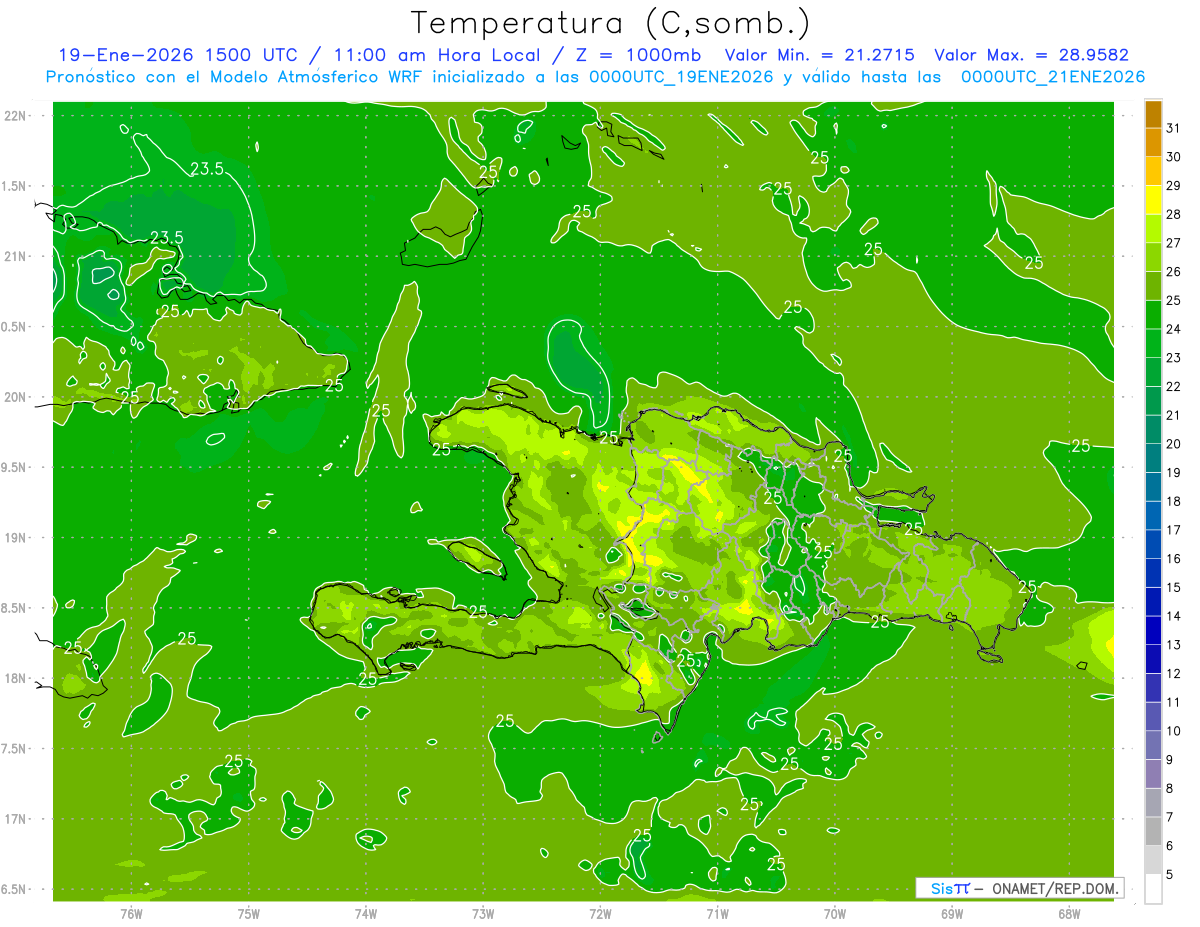Pick the light green legend swatch between 26 and 27

(x=1153, y=257)
